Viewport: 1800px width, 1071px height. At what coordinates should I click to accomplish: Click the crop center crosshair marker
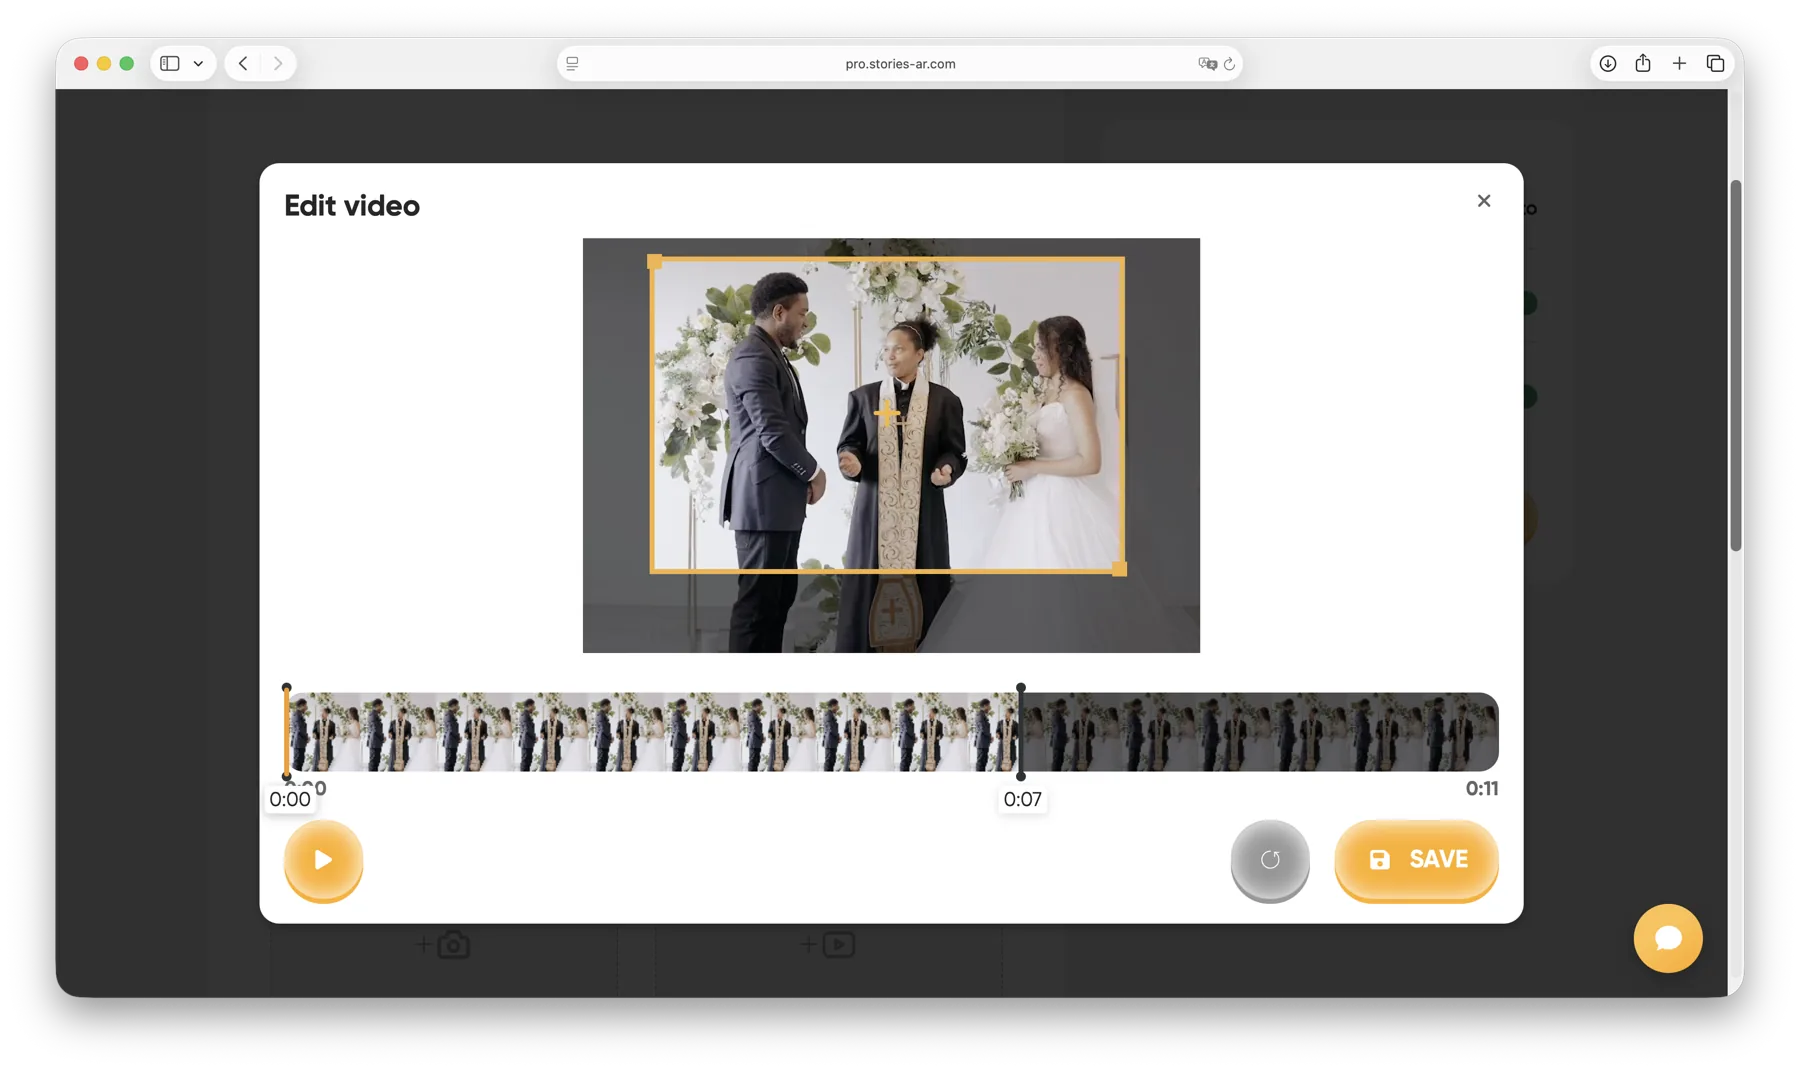click(x=886, y=413)
